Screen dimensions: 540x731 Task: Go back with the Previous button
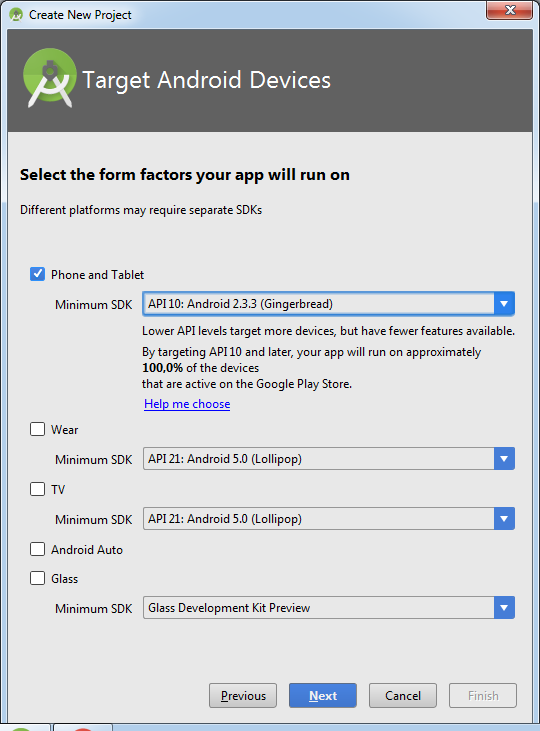pos(243,696)
